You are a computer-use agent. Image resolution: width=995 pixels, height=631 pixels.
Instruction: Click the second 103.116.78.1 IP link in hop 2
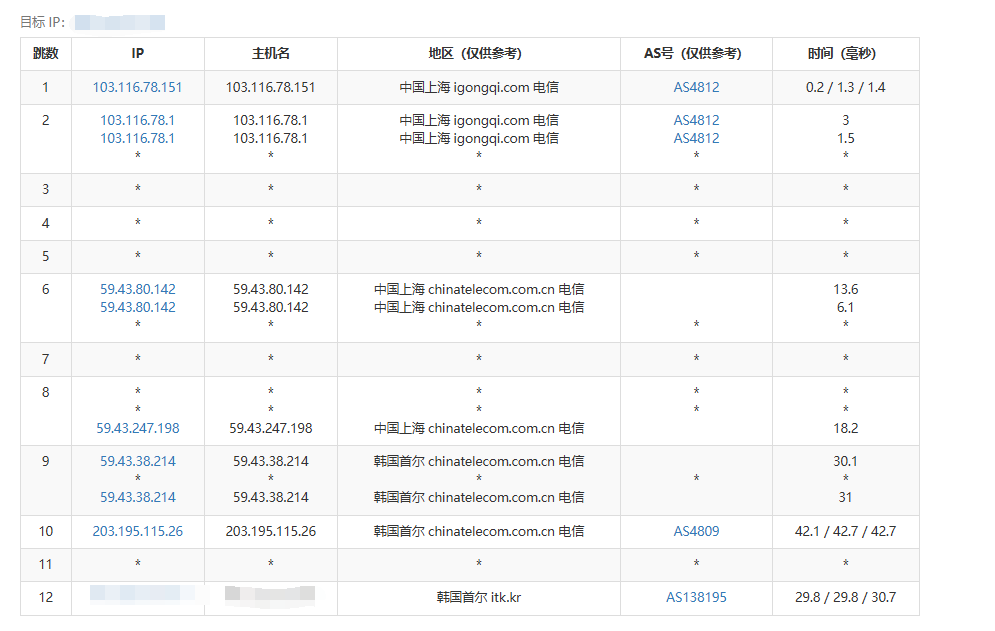pyautogui.click(x=138, y=138)
